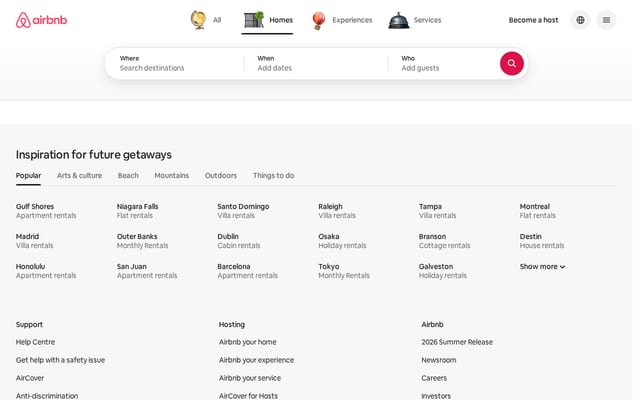Open the Investors link

click(x=436, y=396)
